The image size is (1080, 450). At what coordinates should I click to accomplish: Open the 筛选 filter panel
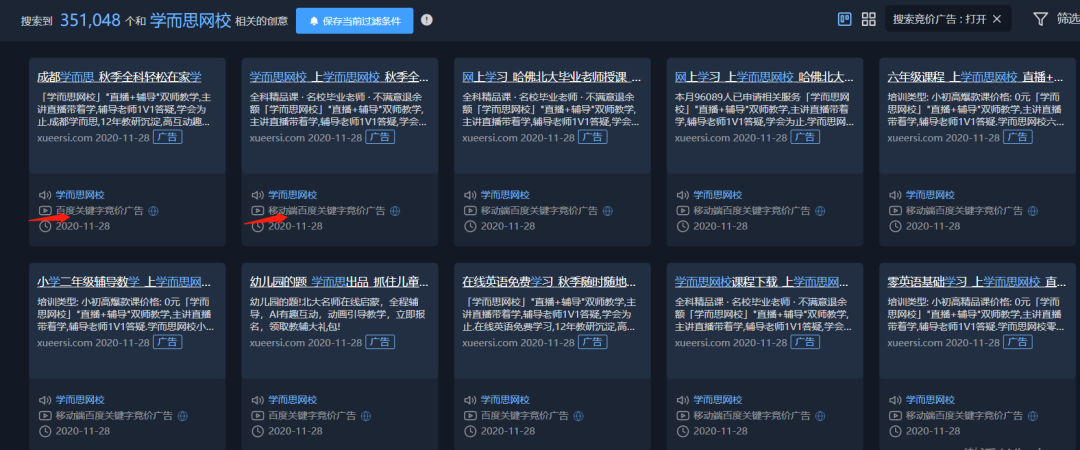pyautogui.click(x=1066, y=19)
